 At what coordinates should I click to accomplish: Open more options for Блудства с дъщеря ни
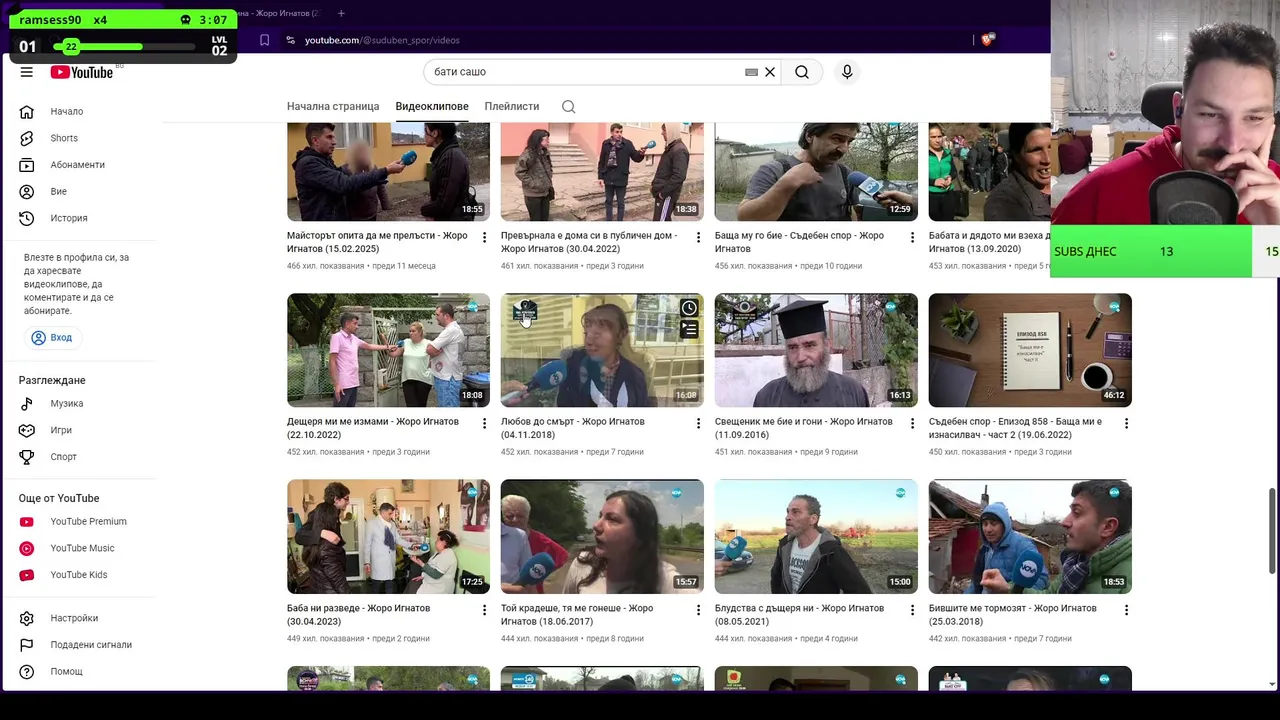(x=912, y=610)
